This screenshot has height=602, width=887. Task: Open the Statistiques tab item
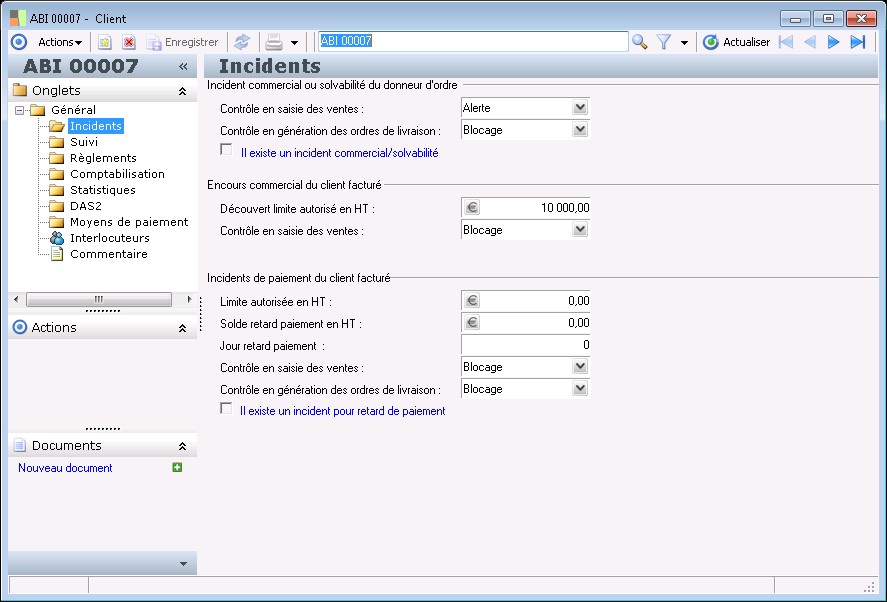[x=102, y=190]
